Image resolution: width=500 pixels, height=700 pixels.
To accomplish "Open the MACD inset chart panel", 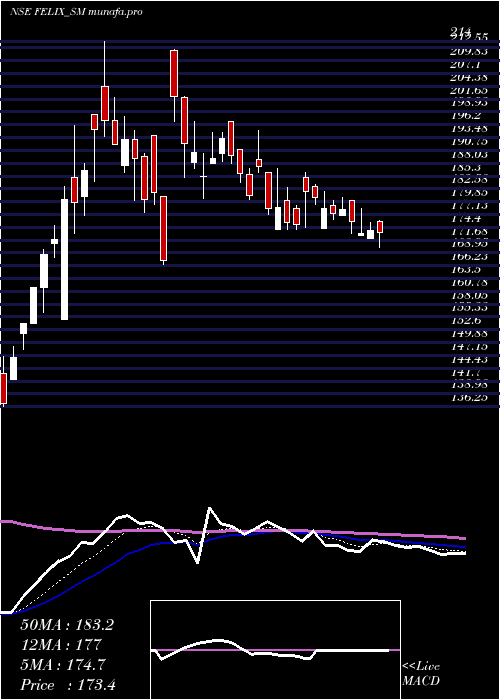I will pos(275,650).
